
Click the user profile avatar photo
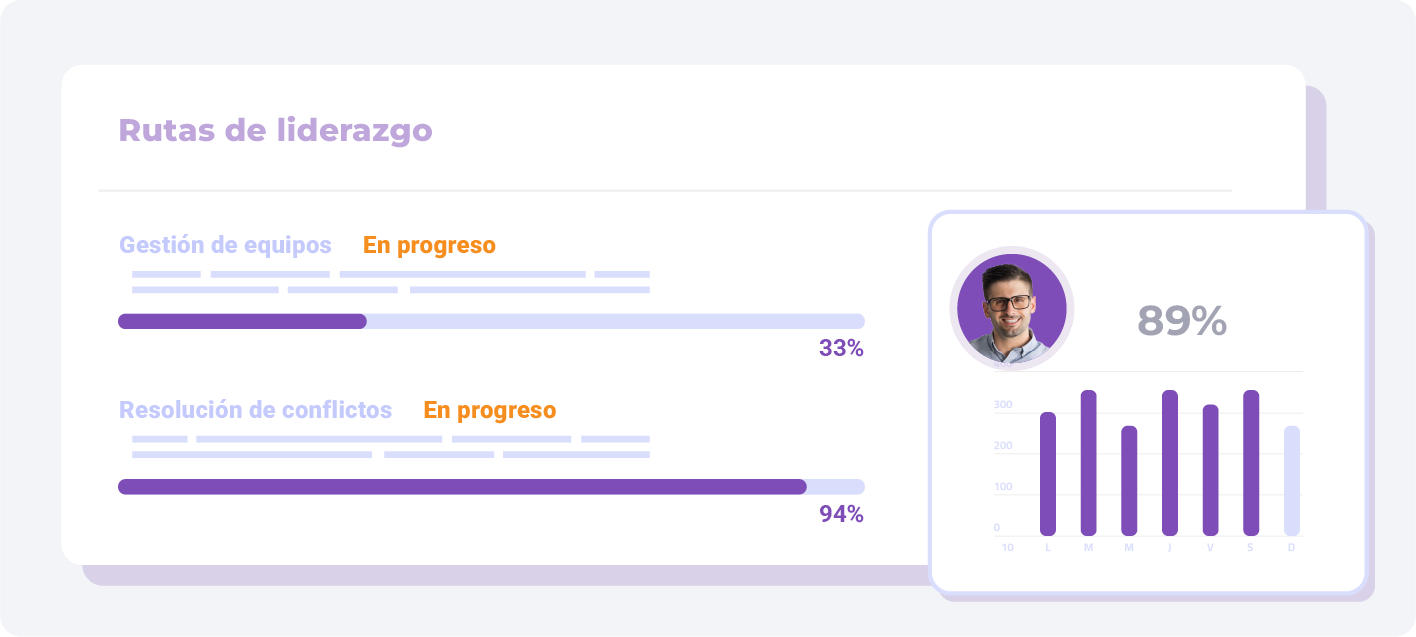pyautogui.click(x=1011, y=308)
